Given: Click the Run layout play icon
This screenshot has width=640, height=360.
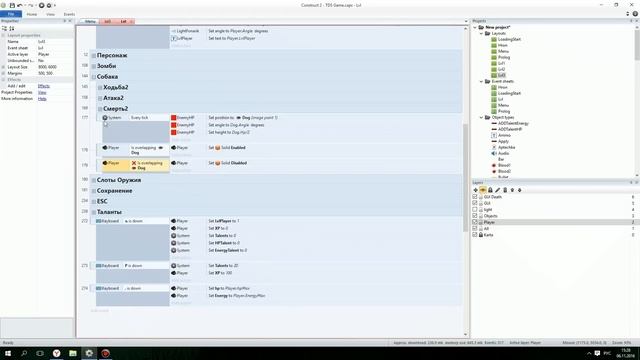Looking at the screenshot, I should click(x=41, y=5).
